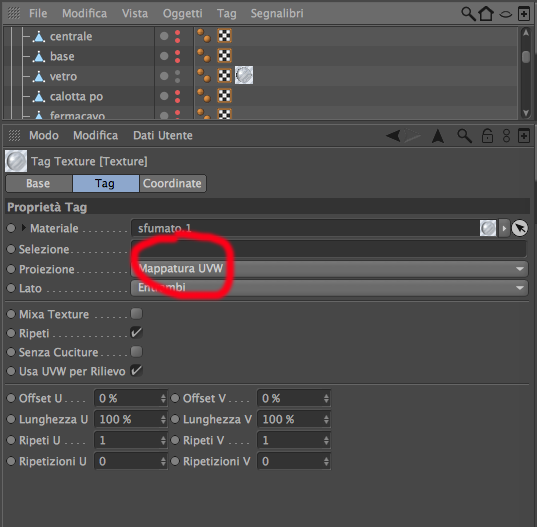537x527 pixels.
Task: Toggle visibility dots for vetro
Action: pos(177,76)
